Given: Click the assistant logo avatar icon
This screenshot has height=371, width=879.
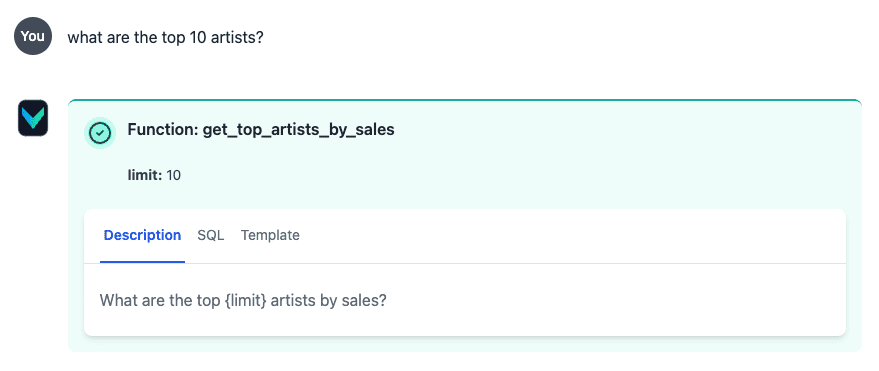Looking at the screenshot, I should pos(33,118).
